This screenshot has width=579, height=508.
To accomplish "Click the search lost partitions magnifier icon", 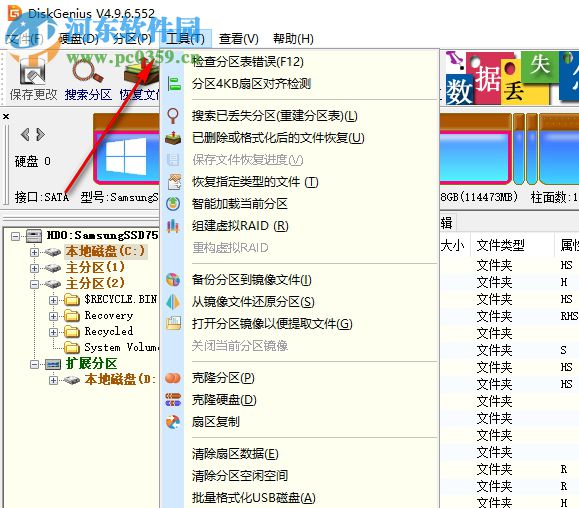I will tap(173, 116).
